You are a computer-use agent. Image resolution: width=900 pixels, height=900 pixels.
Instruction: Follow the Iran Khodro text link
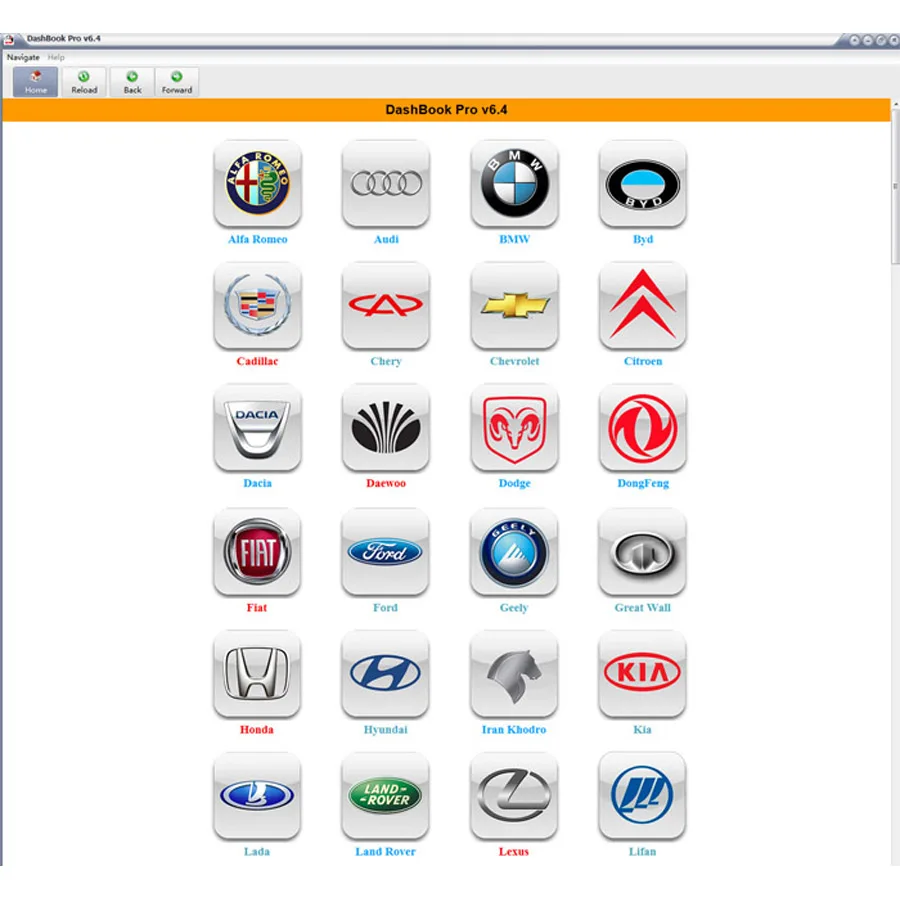(514, 730)
